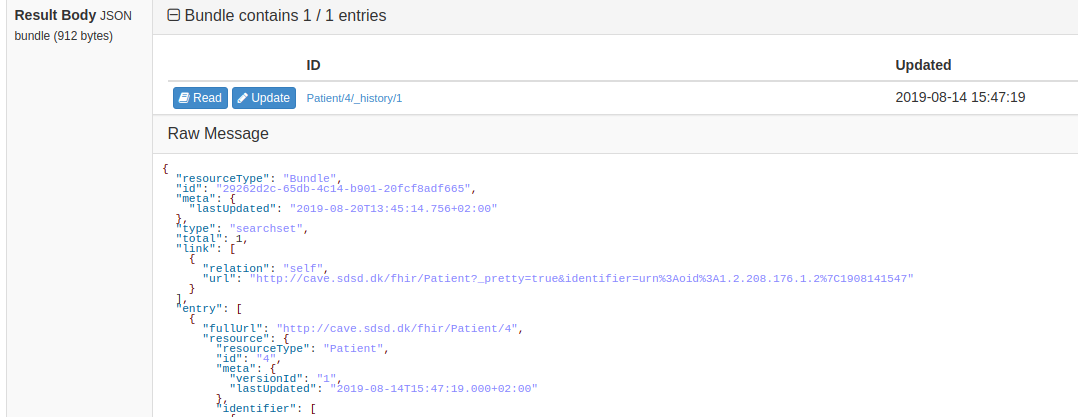Click the pencil icon on the Update button
The image size is (1078, 417).
point(243,98)
